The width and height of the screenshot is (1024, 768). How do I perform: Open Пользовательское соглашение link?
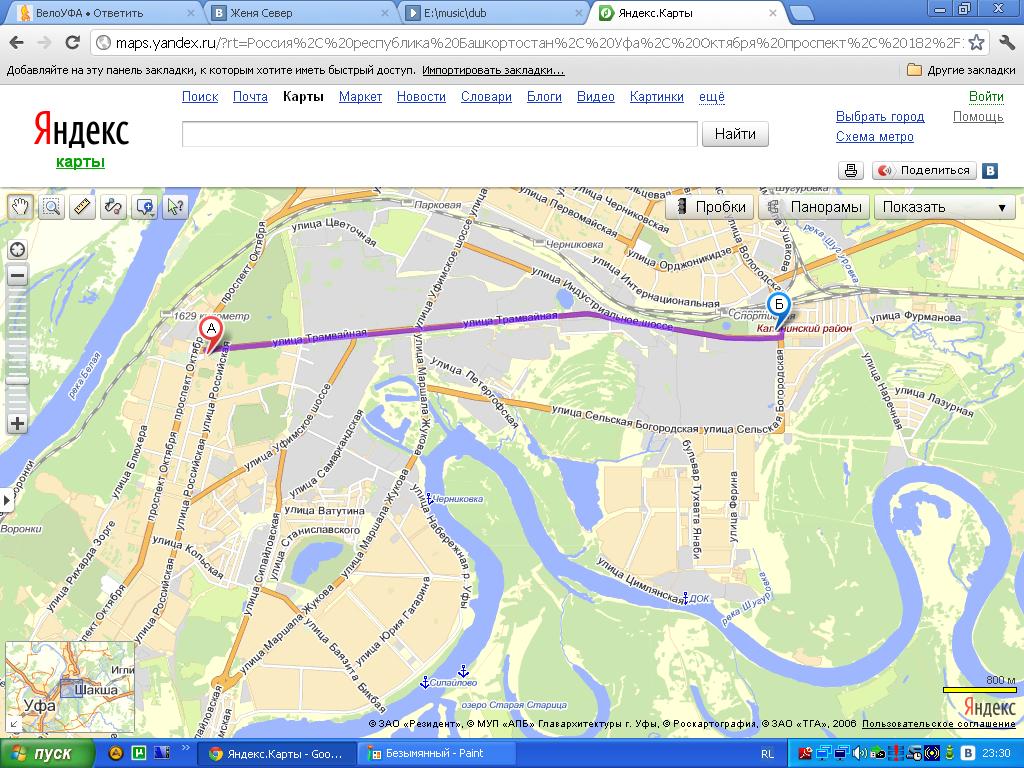939,724
